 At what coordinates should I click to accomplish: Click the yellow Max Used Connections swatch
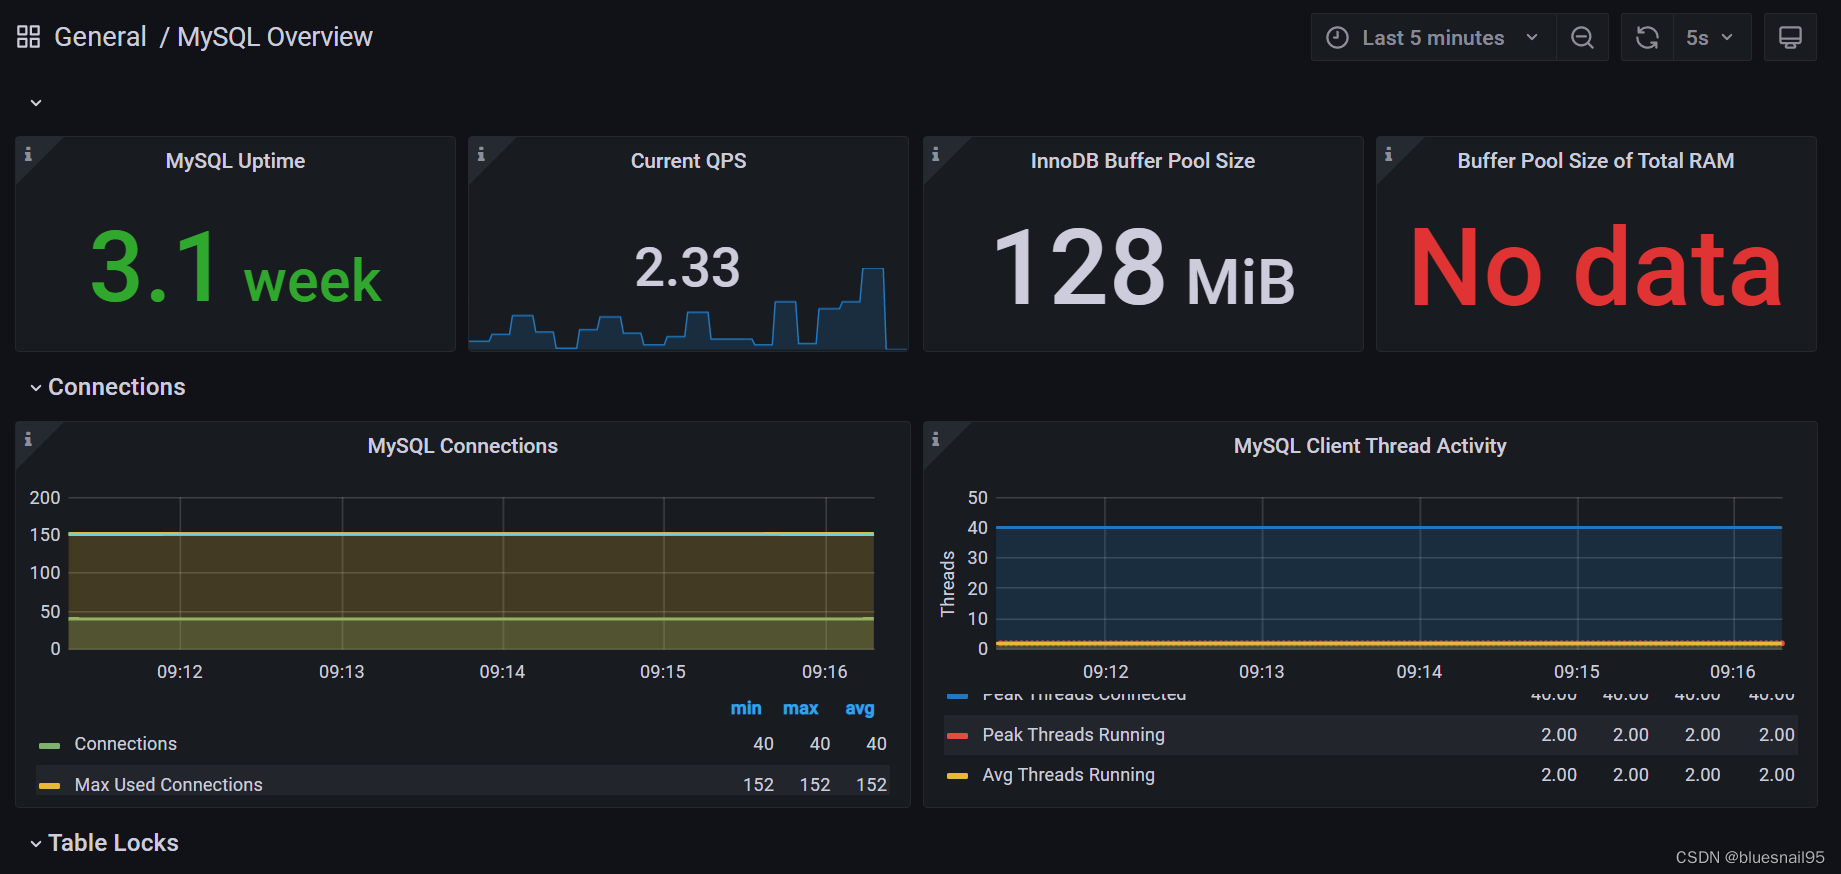click(50, 786)
